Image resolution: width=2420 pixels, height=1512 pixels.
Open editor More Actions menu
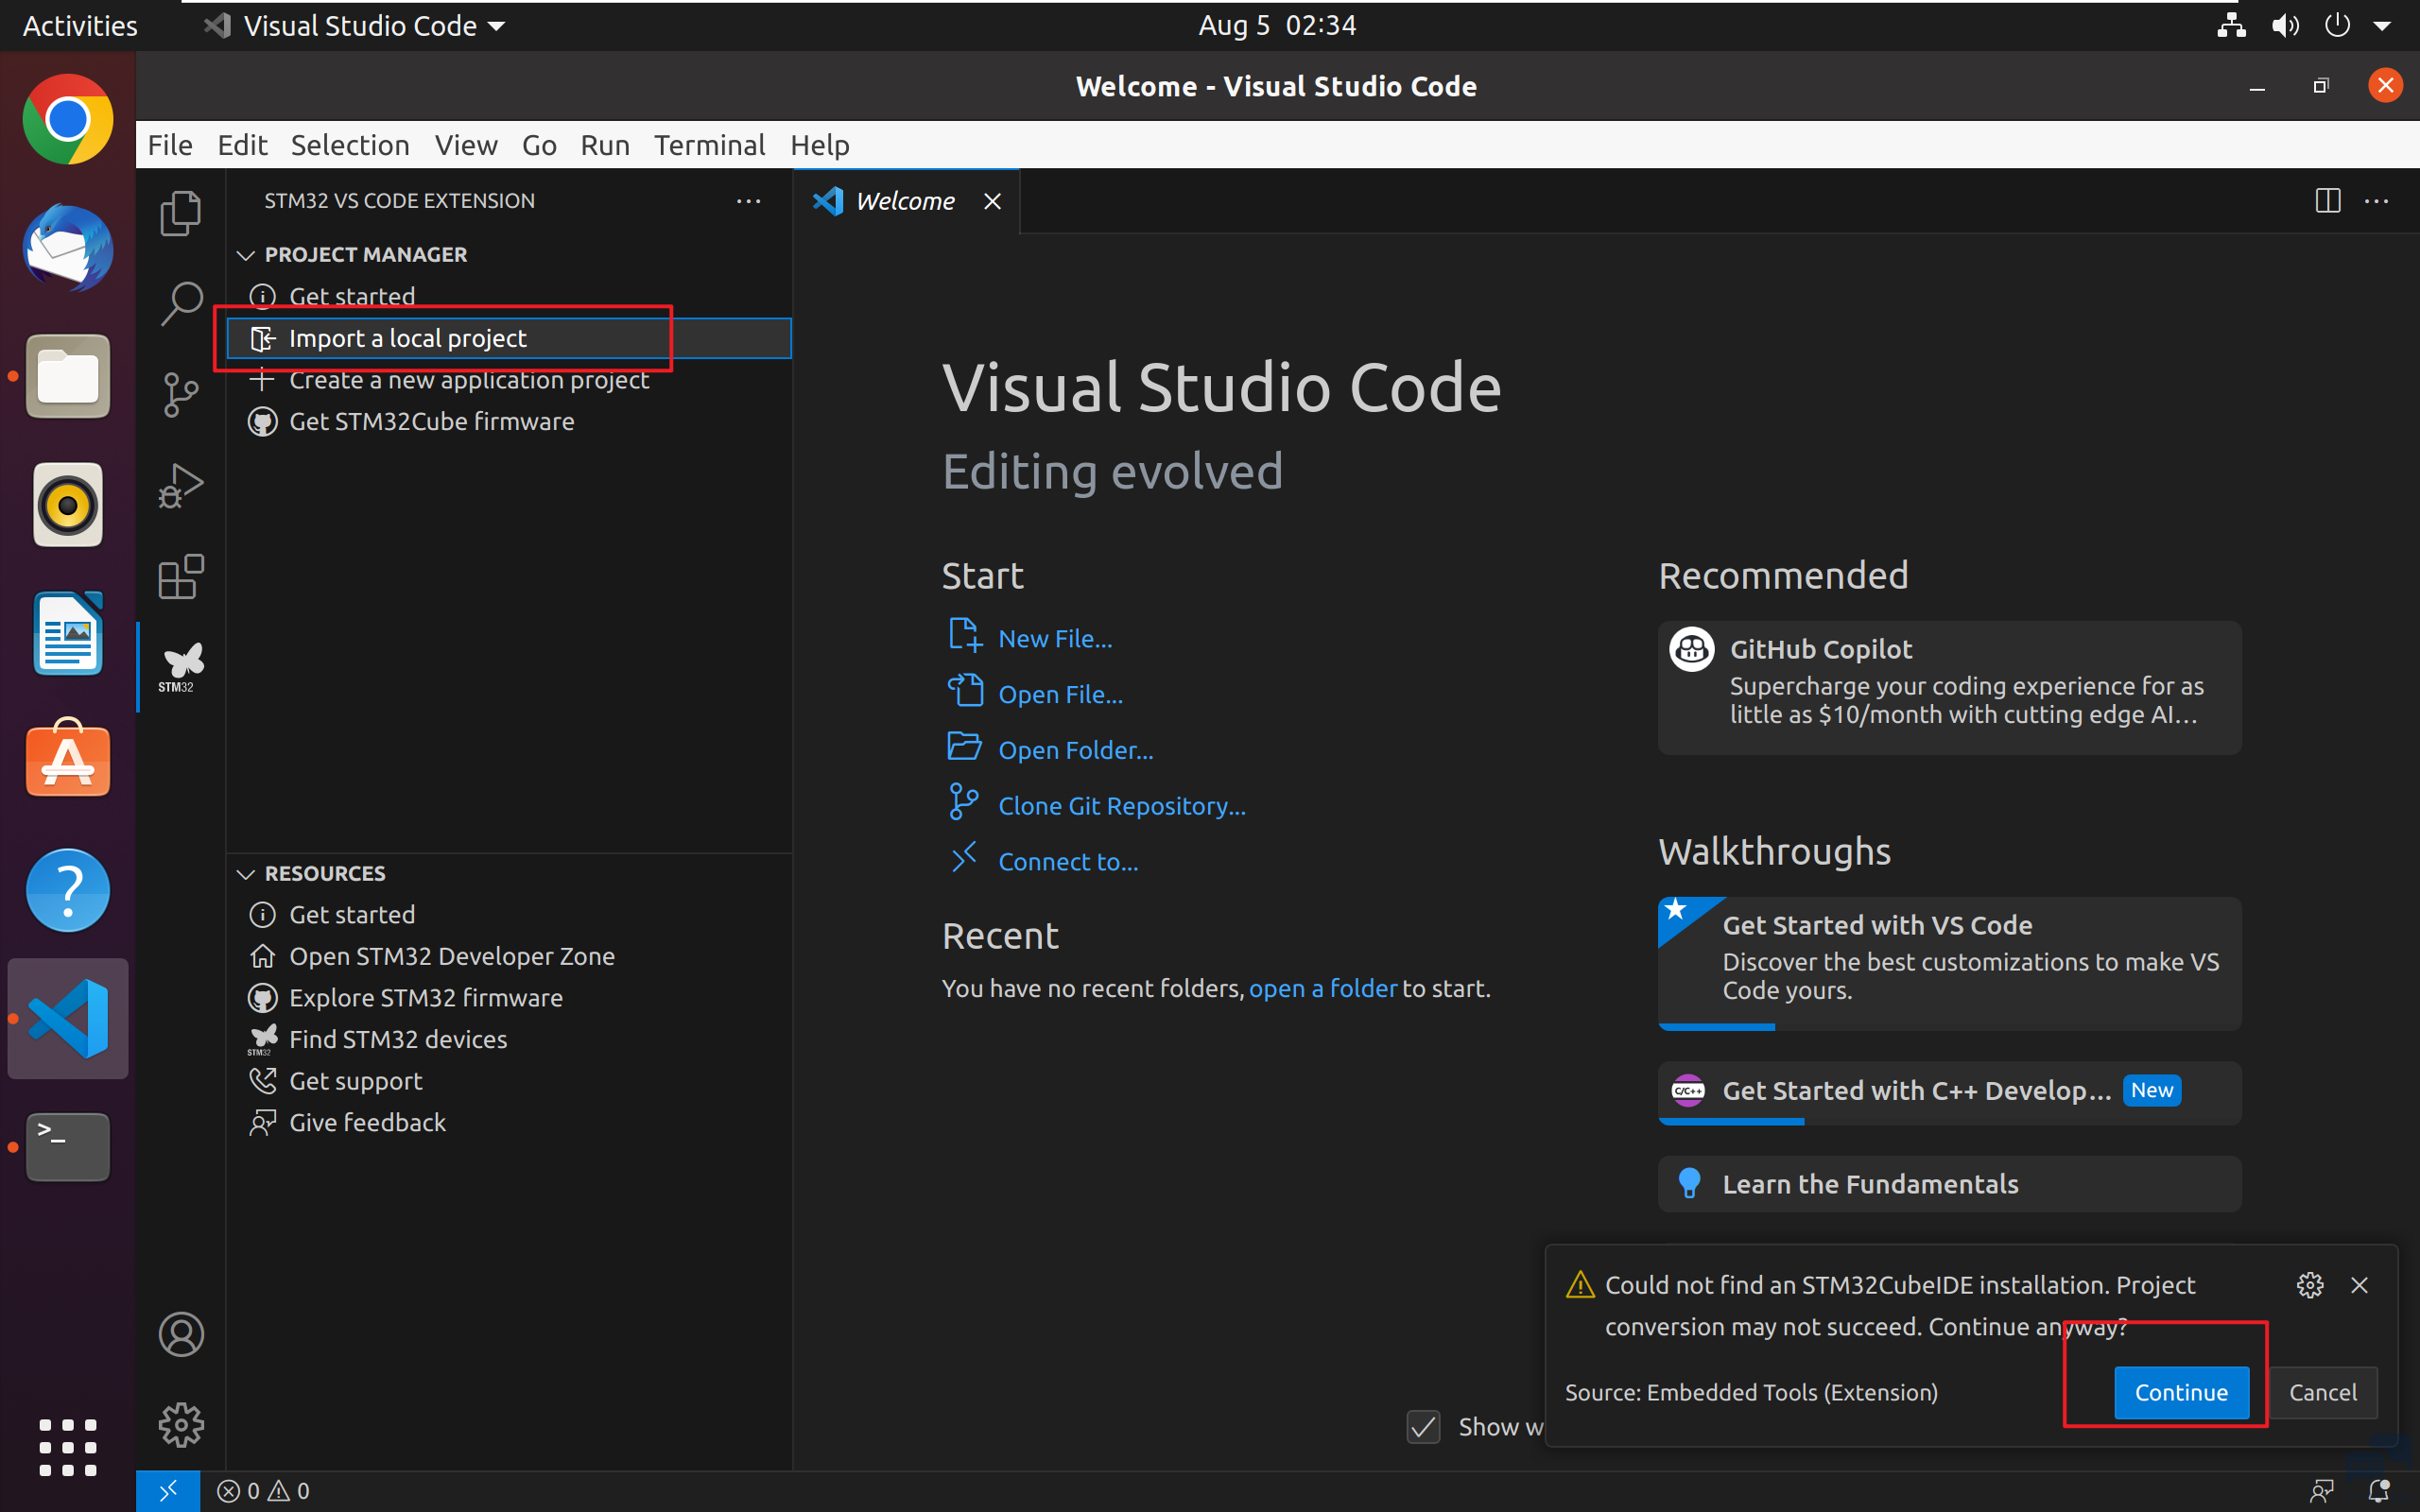[x=2376, y=201]
